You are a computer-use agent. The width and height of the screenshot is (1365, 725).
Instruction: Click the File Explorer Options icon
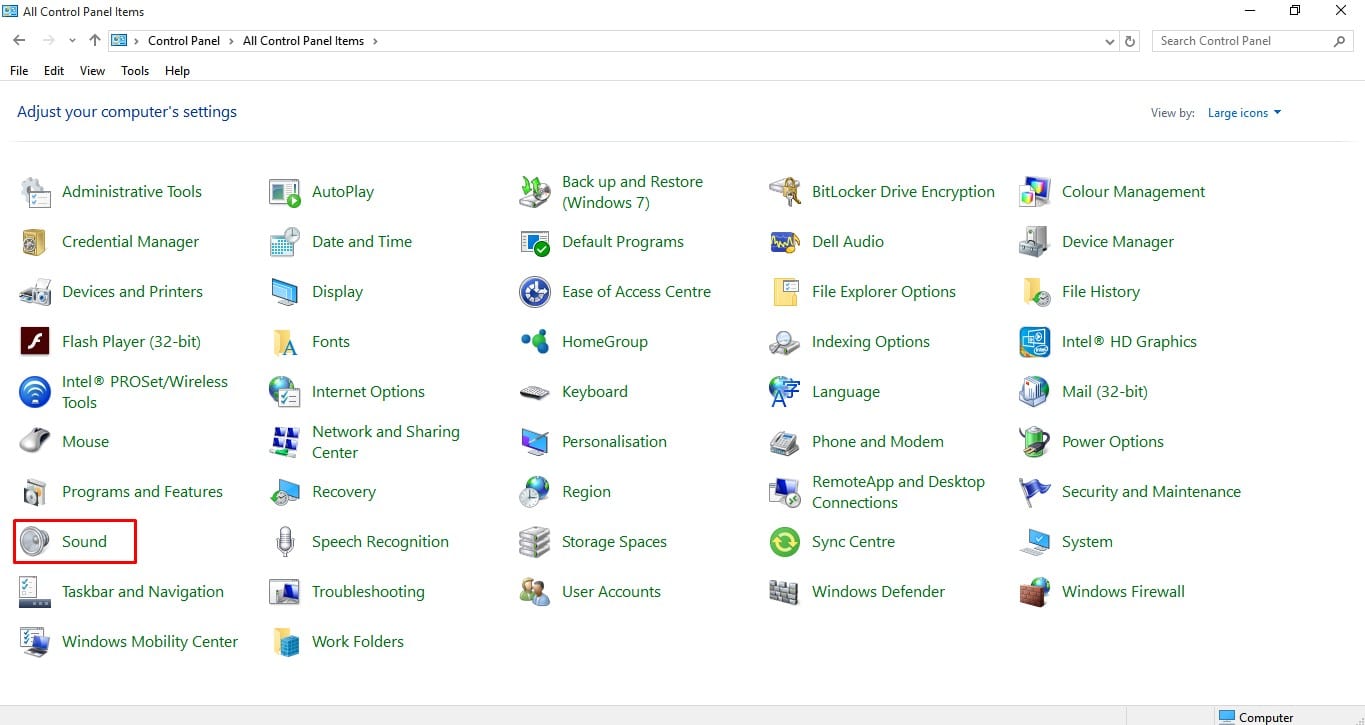(x=785, y=292)
